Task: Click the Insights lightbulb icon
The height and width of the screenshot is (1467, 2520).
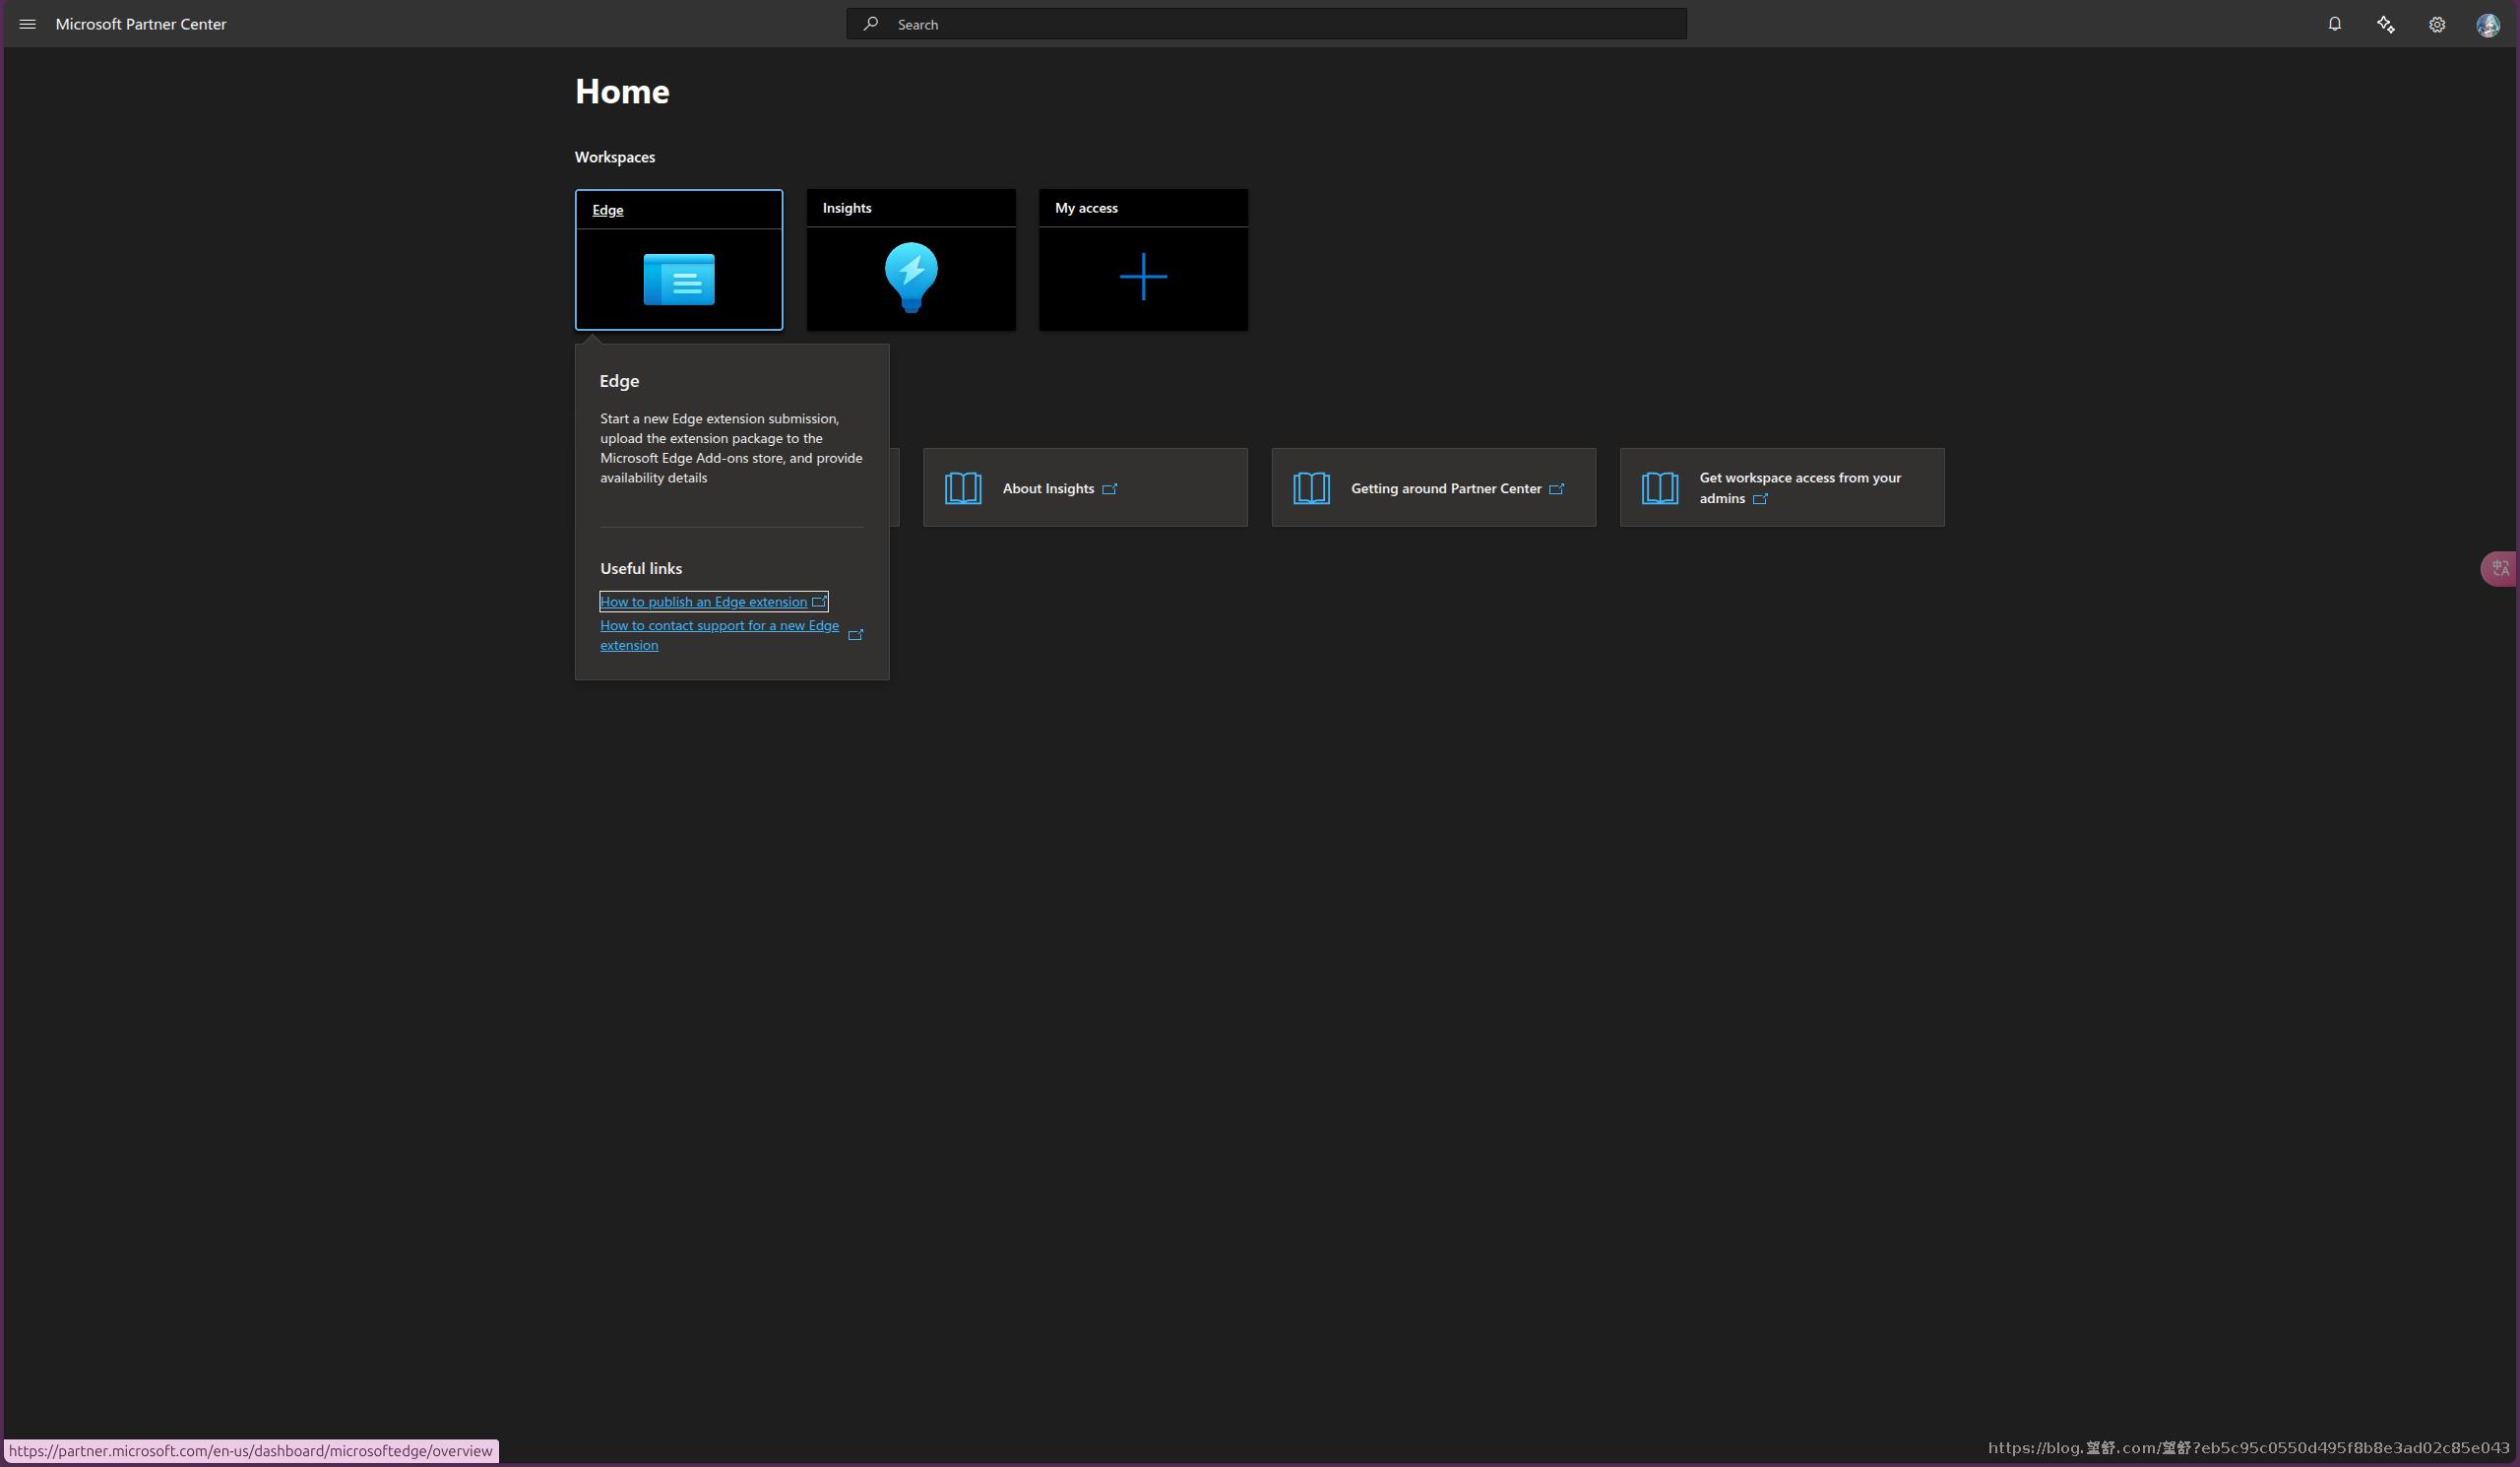Action: click(x=910, y=277)
